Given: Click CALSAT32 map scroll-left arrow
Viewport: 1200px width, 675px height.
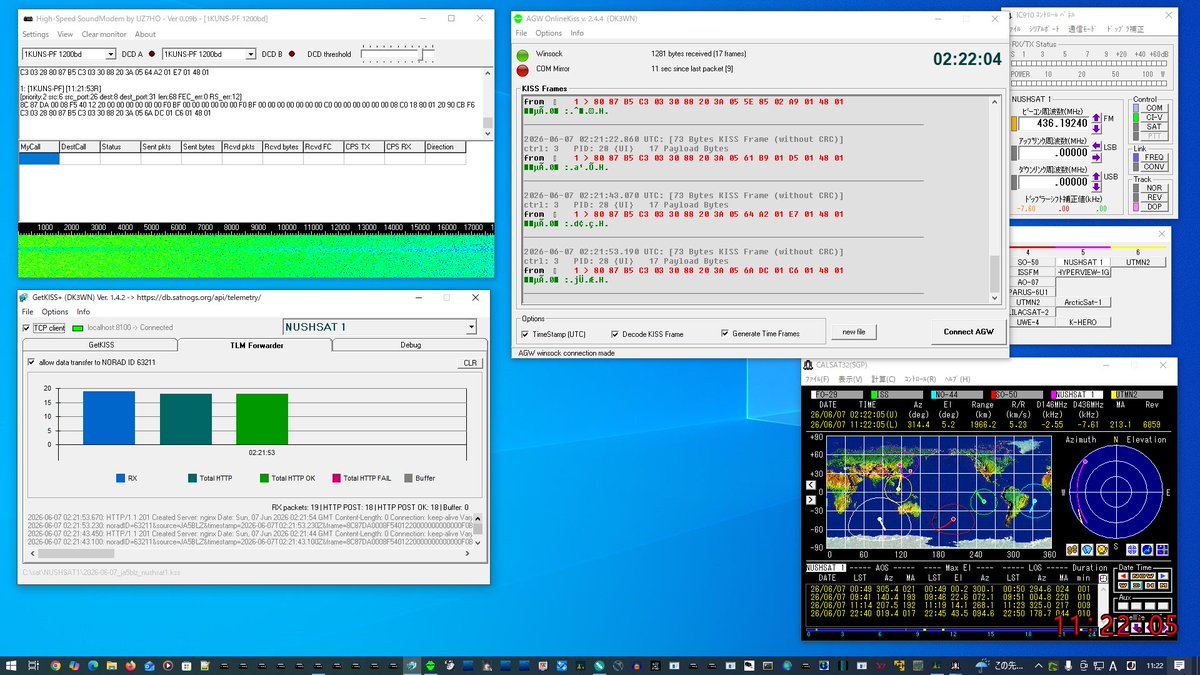Looking at the screenshot, I should coord(810,486).
